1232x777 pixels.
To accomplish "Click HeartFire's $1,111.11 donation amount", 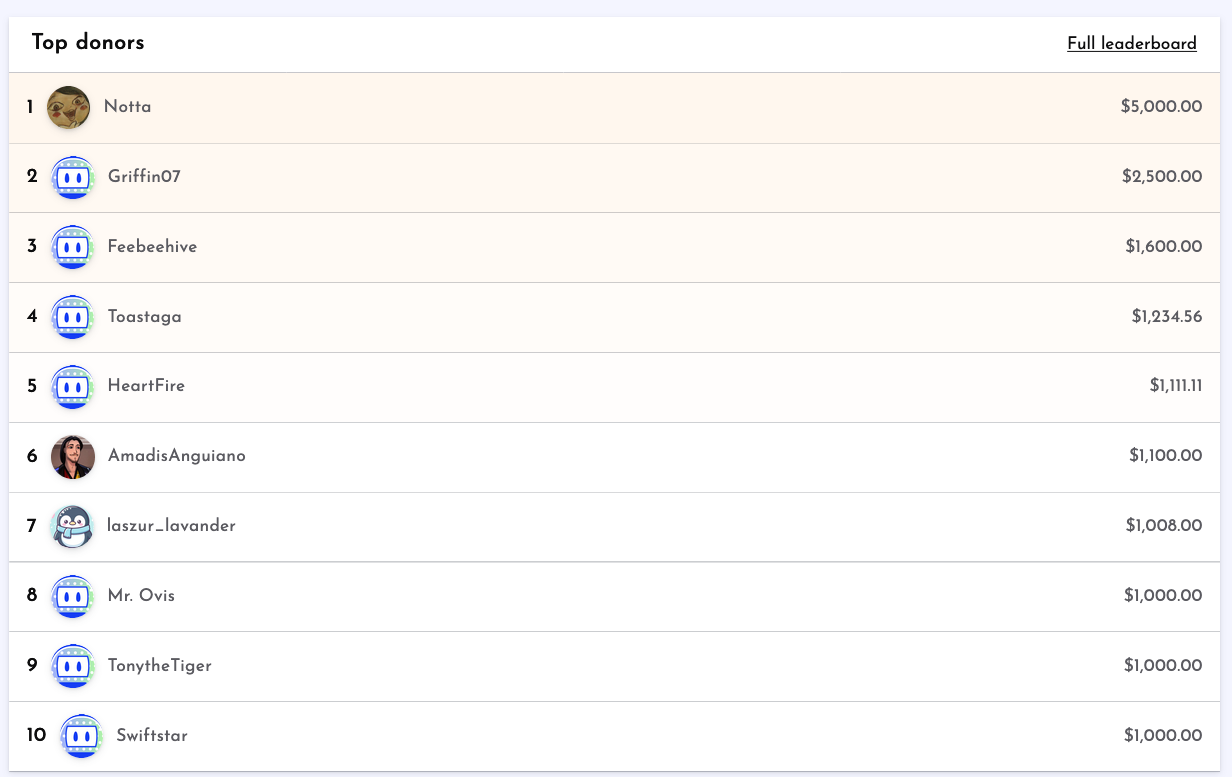I will 1175,386.
